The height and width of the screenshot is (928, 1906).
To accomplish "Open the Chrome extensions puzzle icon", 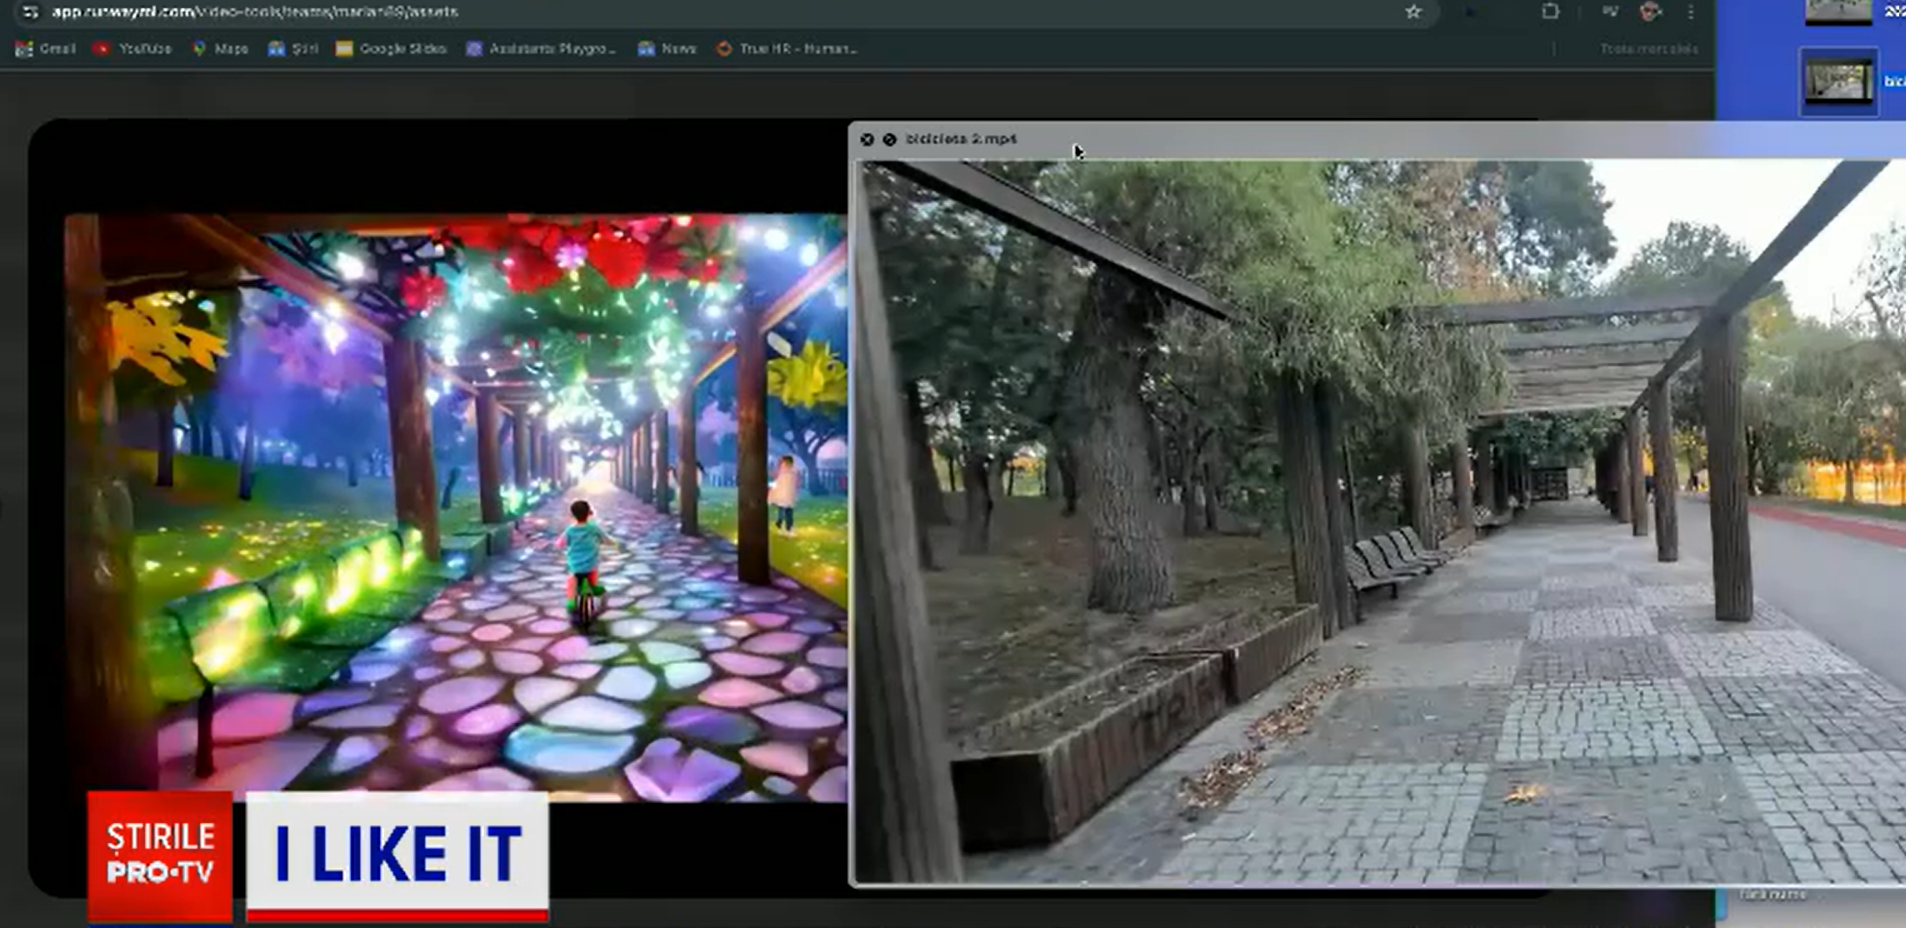I will click(1550, 12).
